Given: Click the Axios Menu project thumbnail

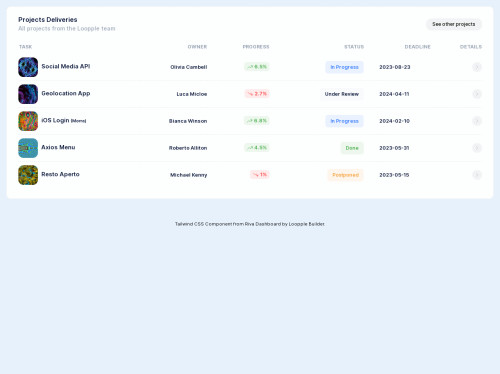Looking at the screenshot, I should click(28, 148).
